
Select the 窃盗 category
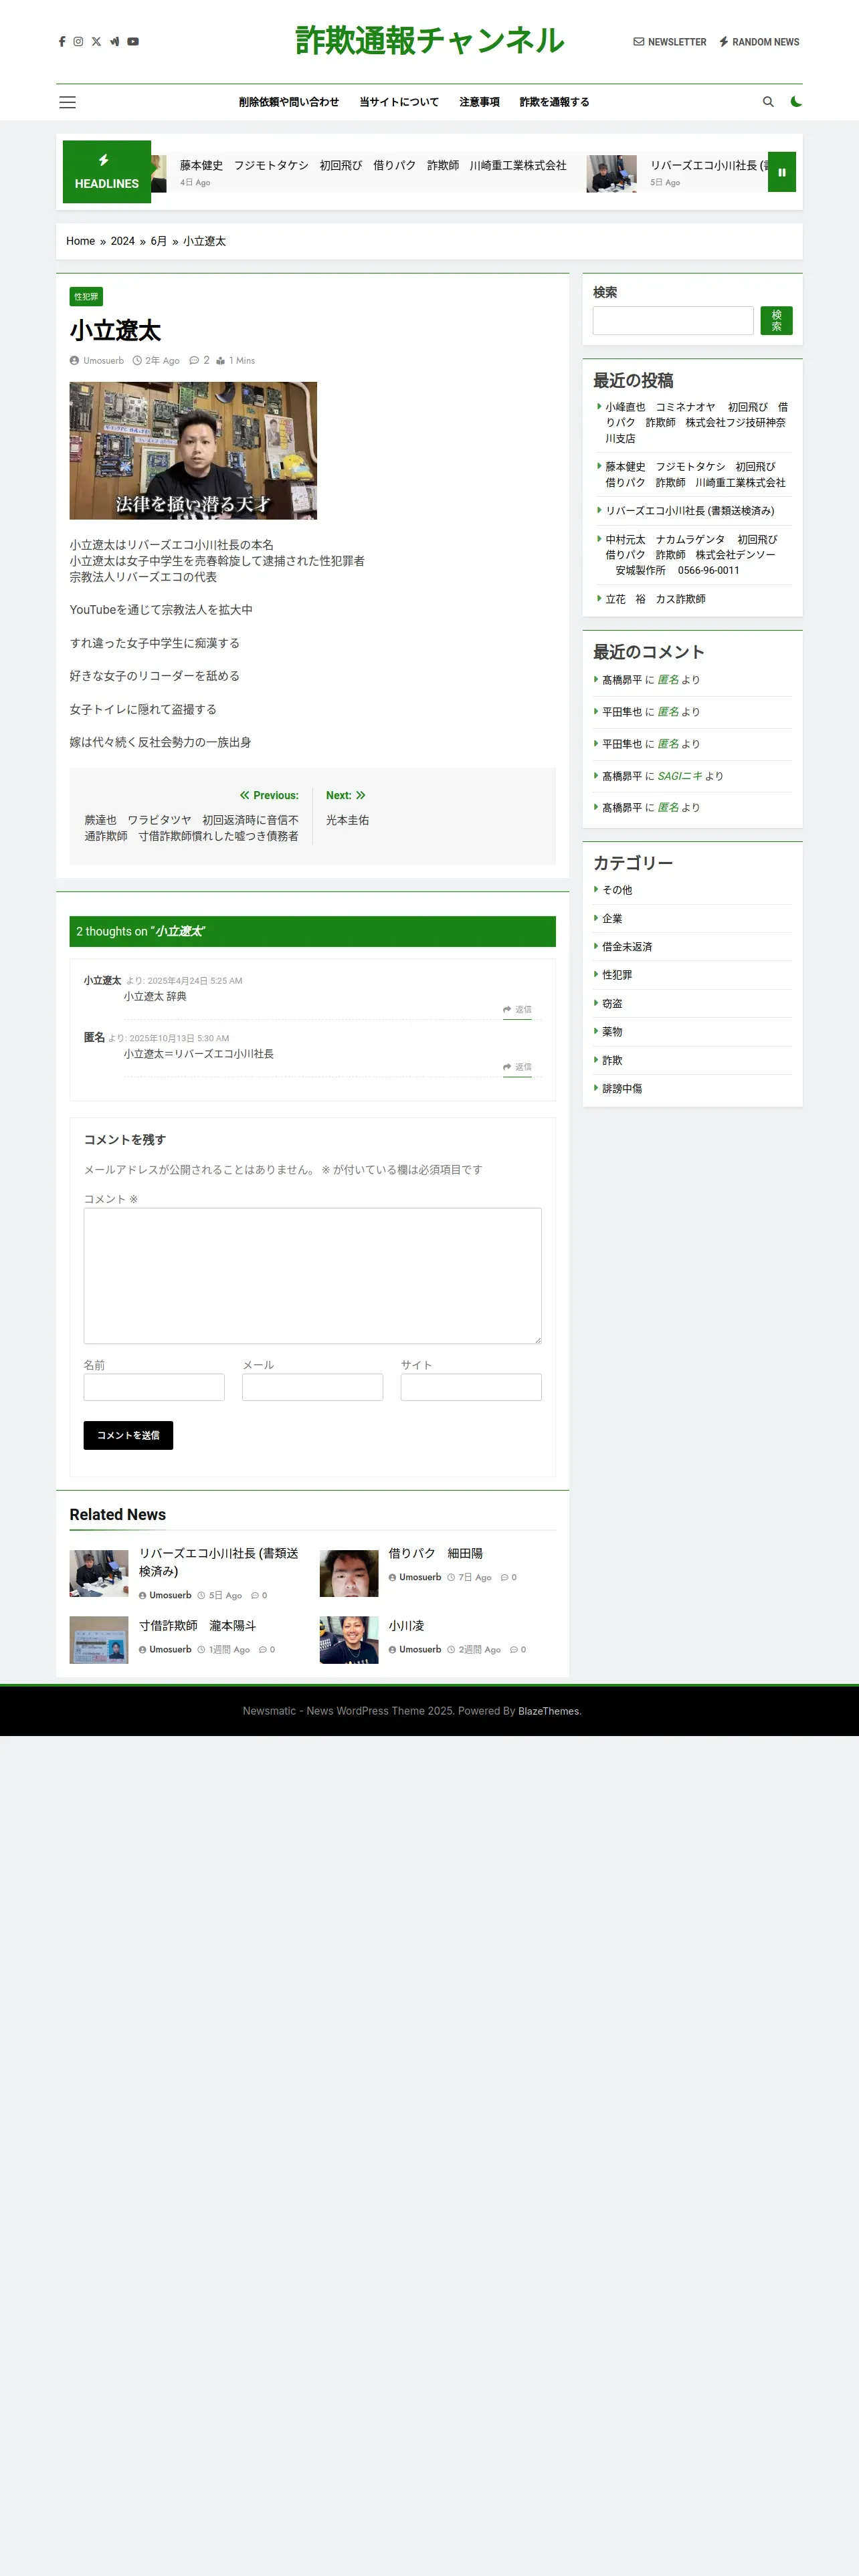coord(612,1003)
